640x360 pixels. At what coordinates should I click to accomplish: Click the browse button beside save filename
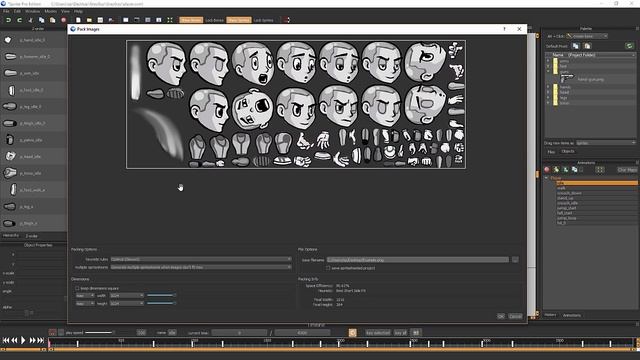[x=515, y=260]
